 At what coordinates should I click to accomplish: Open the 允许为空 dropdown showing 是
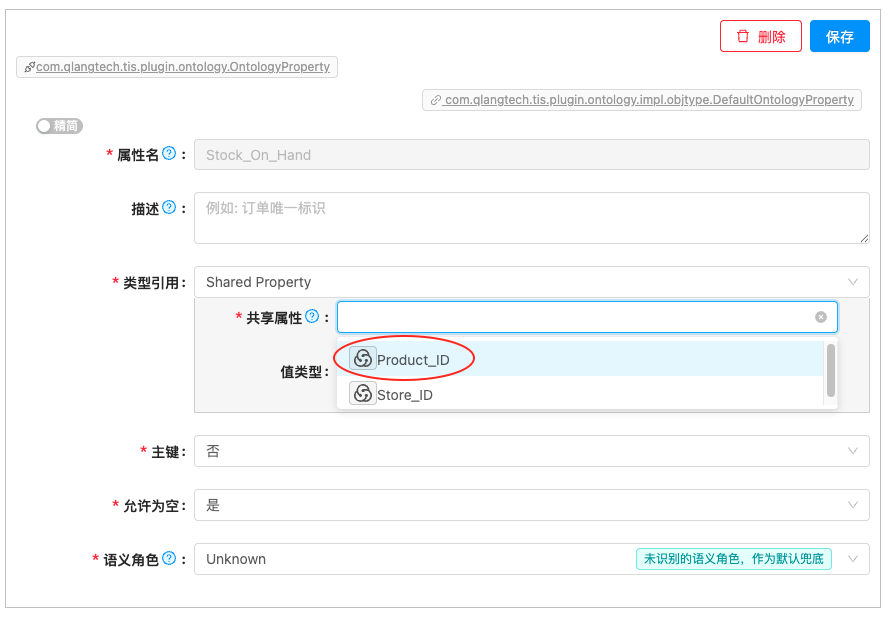click(532, 505)
